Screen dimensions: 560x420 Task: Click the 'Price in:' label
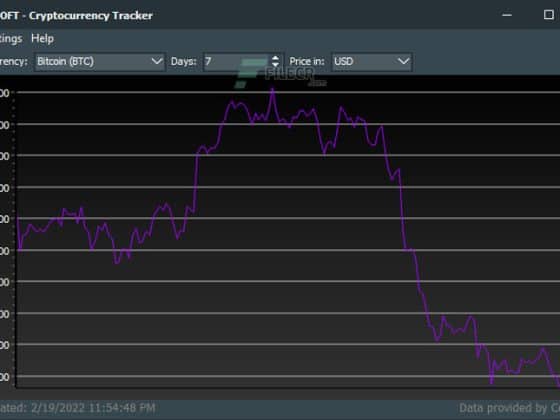point(306,61)
